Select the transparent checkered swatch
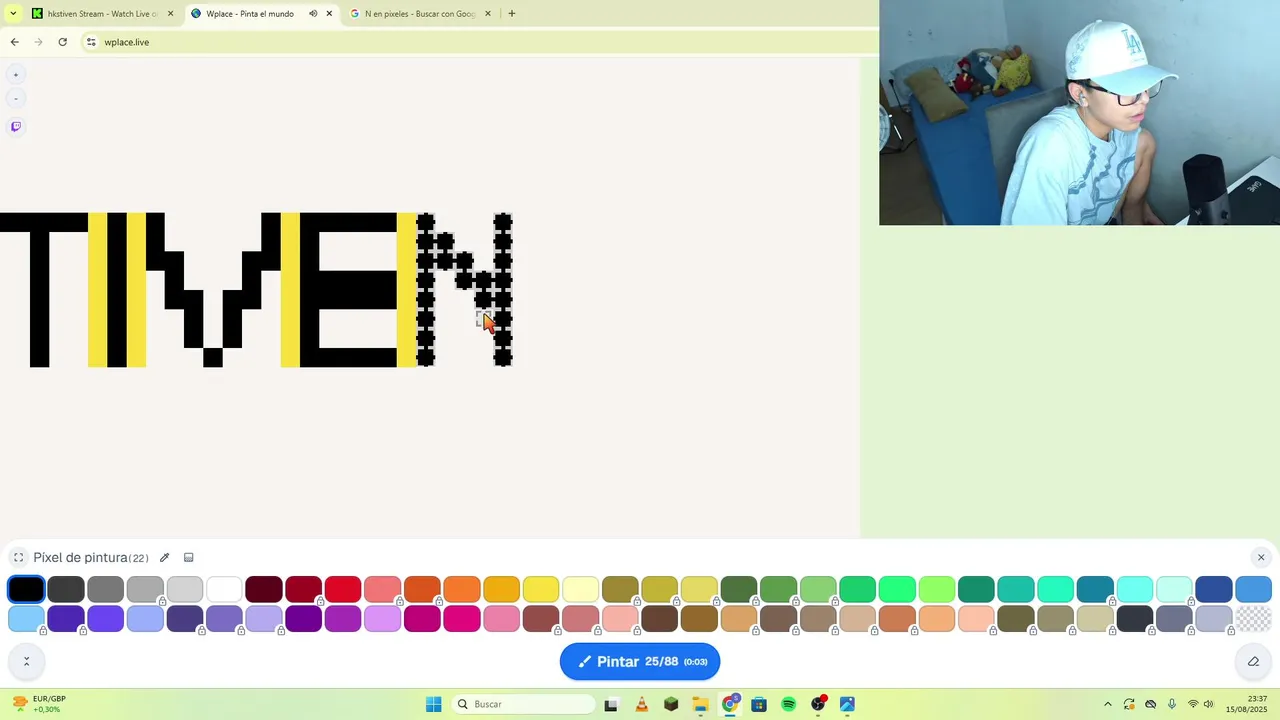Viewport: 1280px width, 720px height. (1253, 619)
